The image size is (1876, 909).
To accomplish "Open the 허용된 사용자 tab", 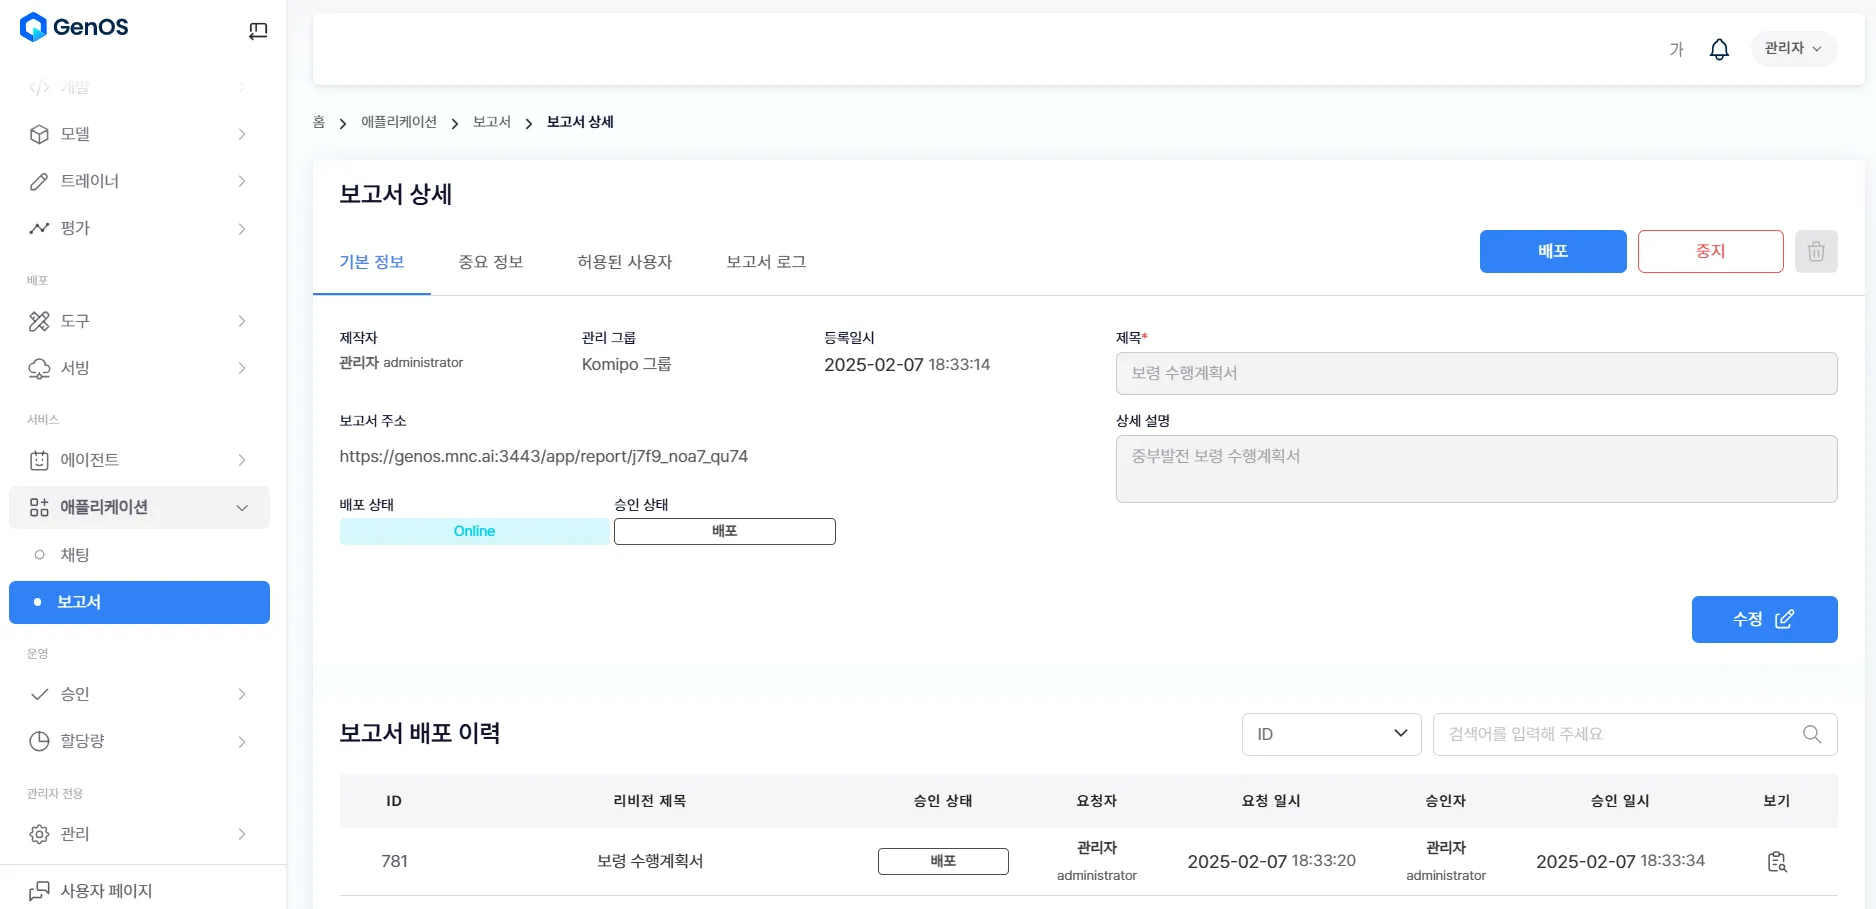I will [x=624, y=262].
